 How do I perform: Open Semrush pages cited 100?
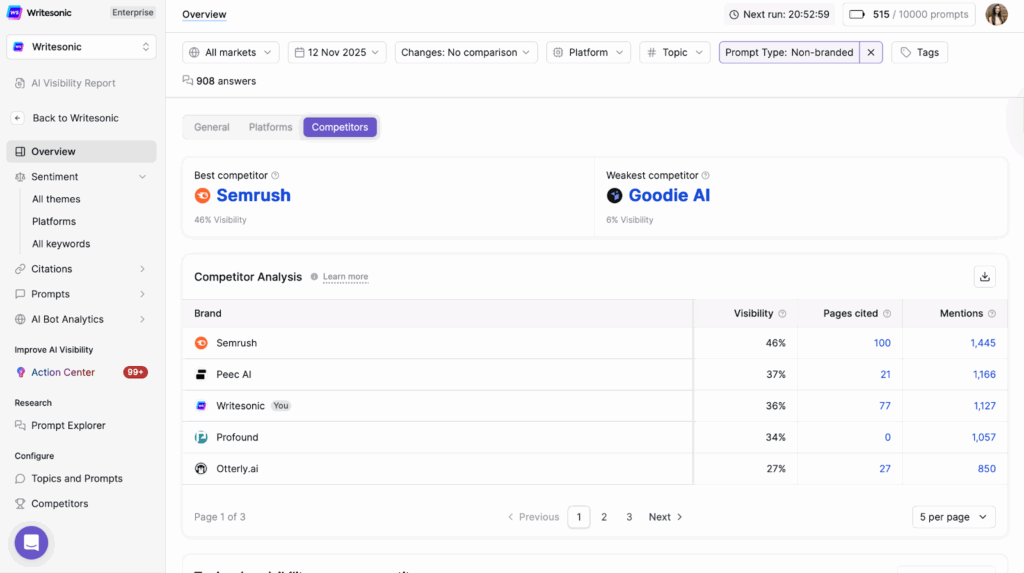(x=882, y=343)
